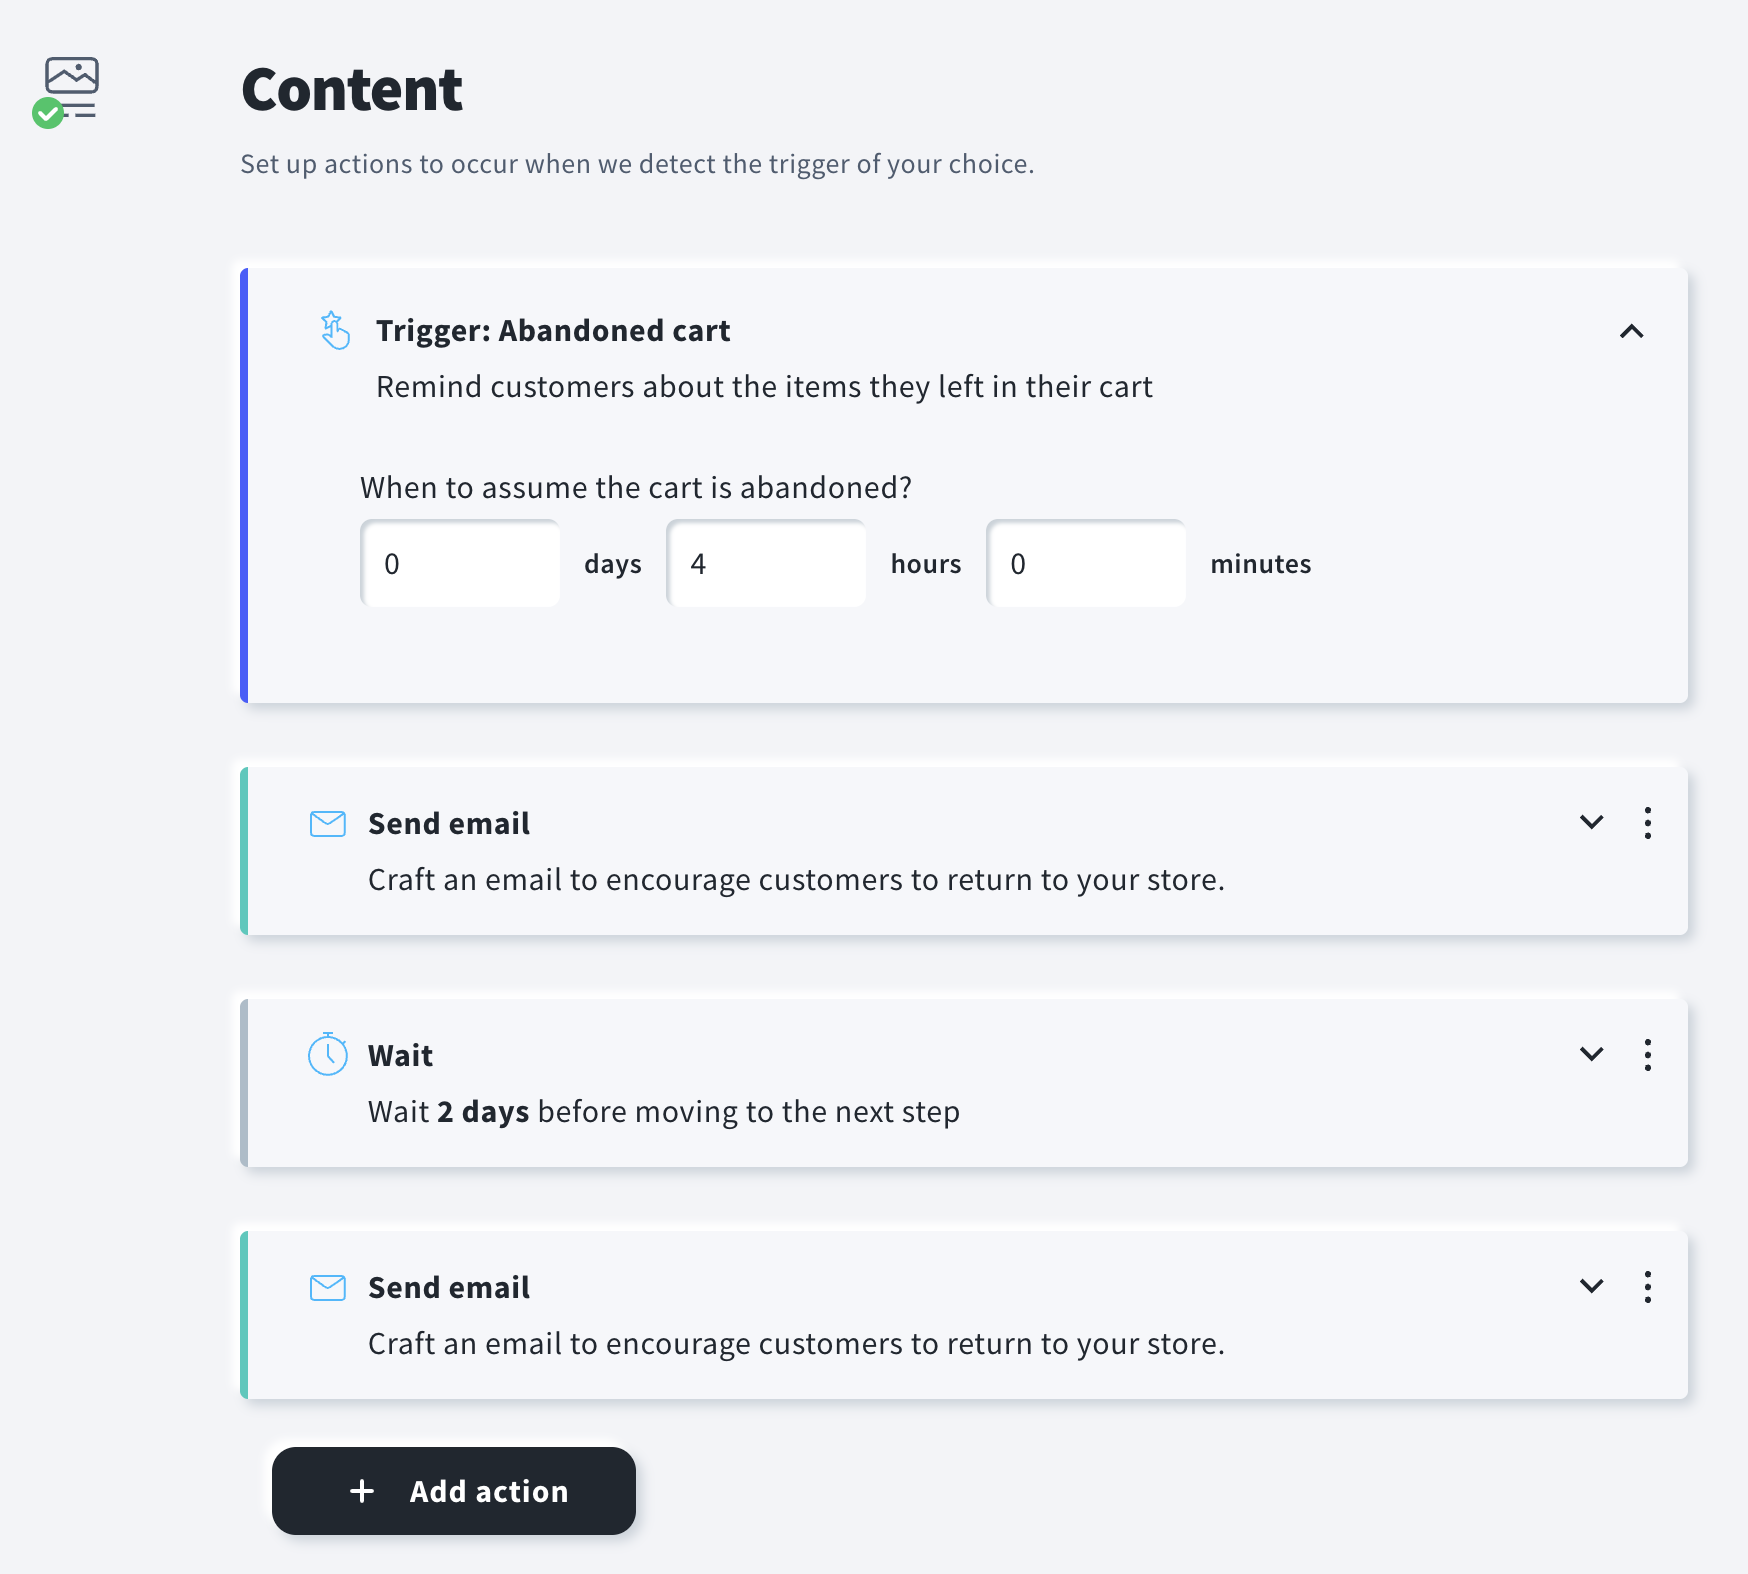Click the Trigger: Abandoned cart heading
Image resolution: width=1748 pixels, height=1574 pixels.
[553, 331]
